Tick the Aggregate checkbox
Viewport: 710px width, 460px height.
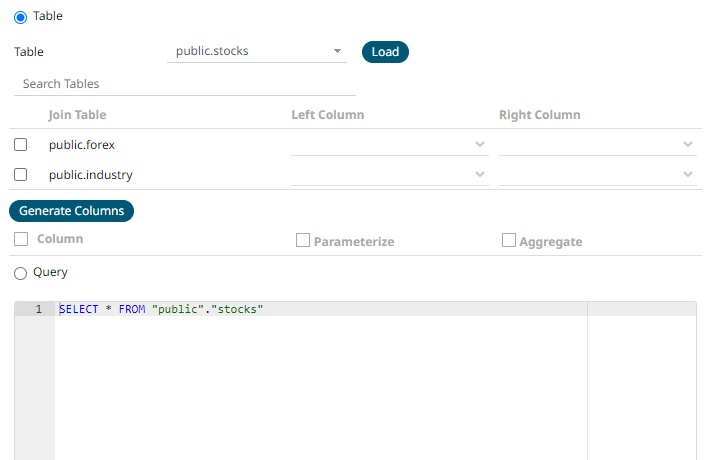(509, 241)
